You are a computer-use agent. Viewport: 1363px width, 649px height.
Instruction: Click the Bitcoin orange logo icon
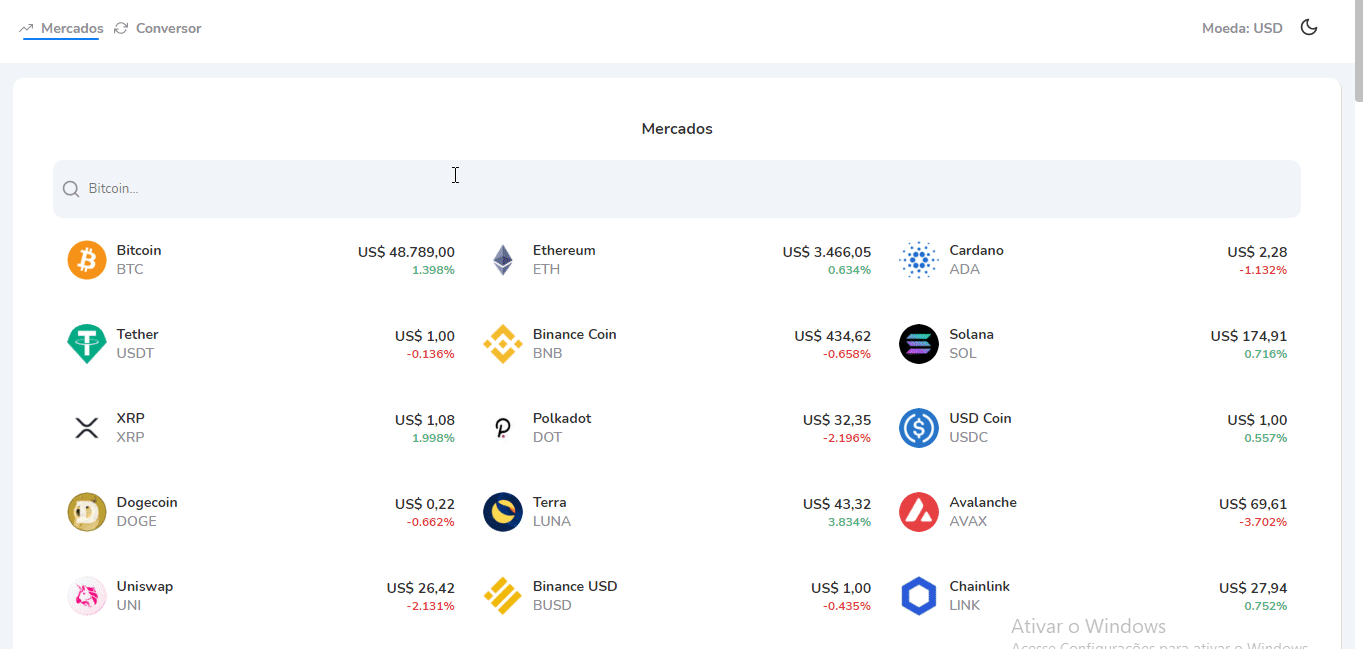tap(87, 260)
